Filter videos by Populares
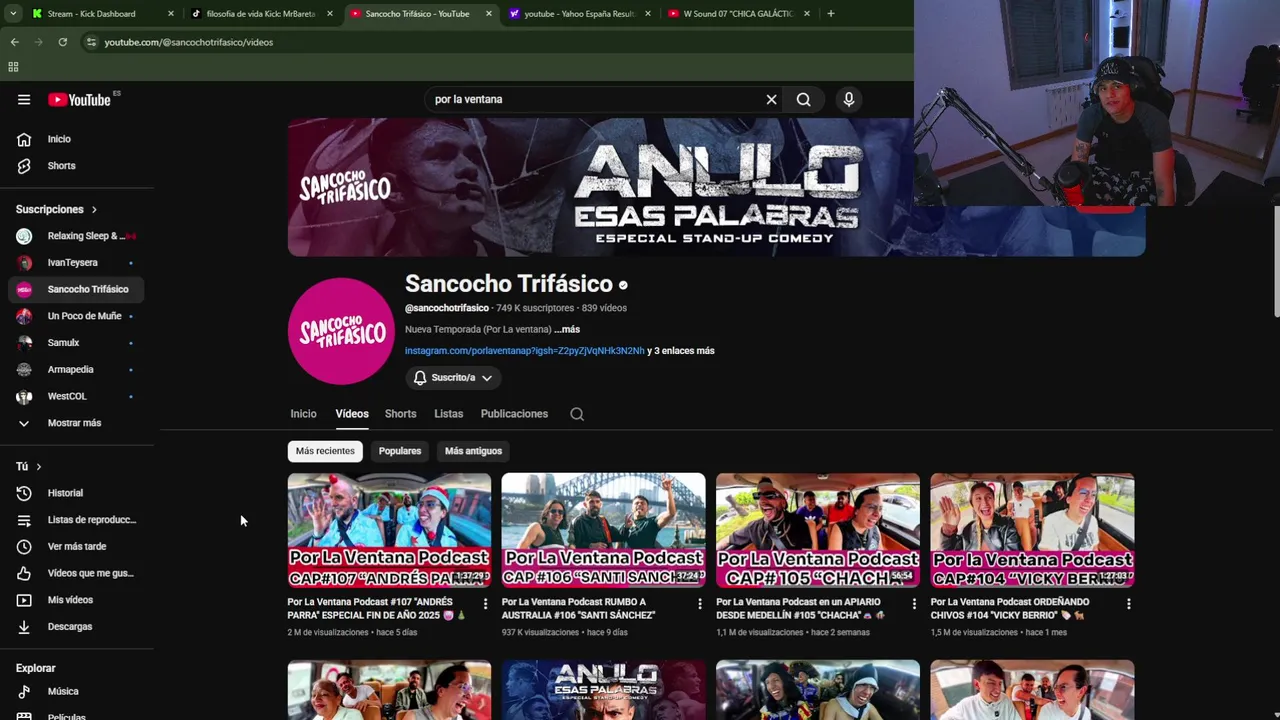The height and width of the screenshot is (720, 1280). click(x=400, y=451)
